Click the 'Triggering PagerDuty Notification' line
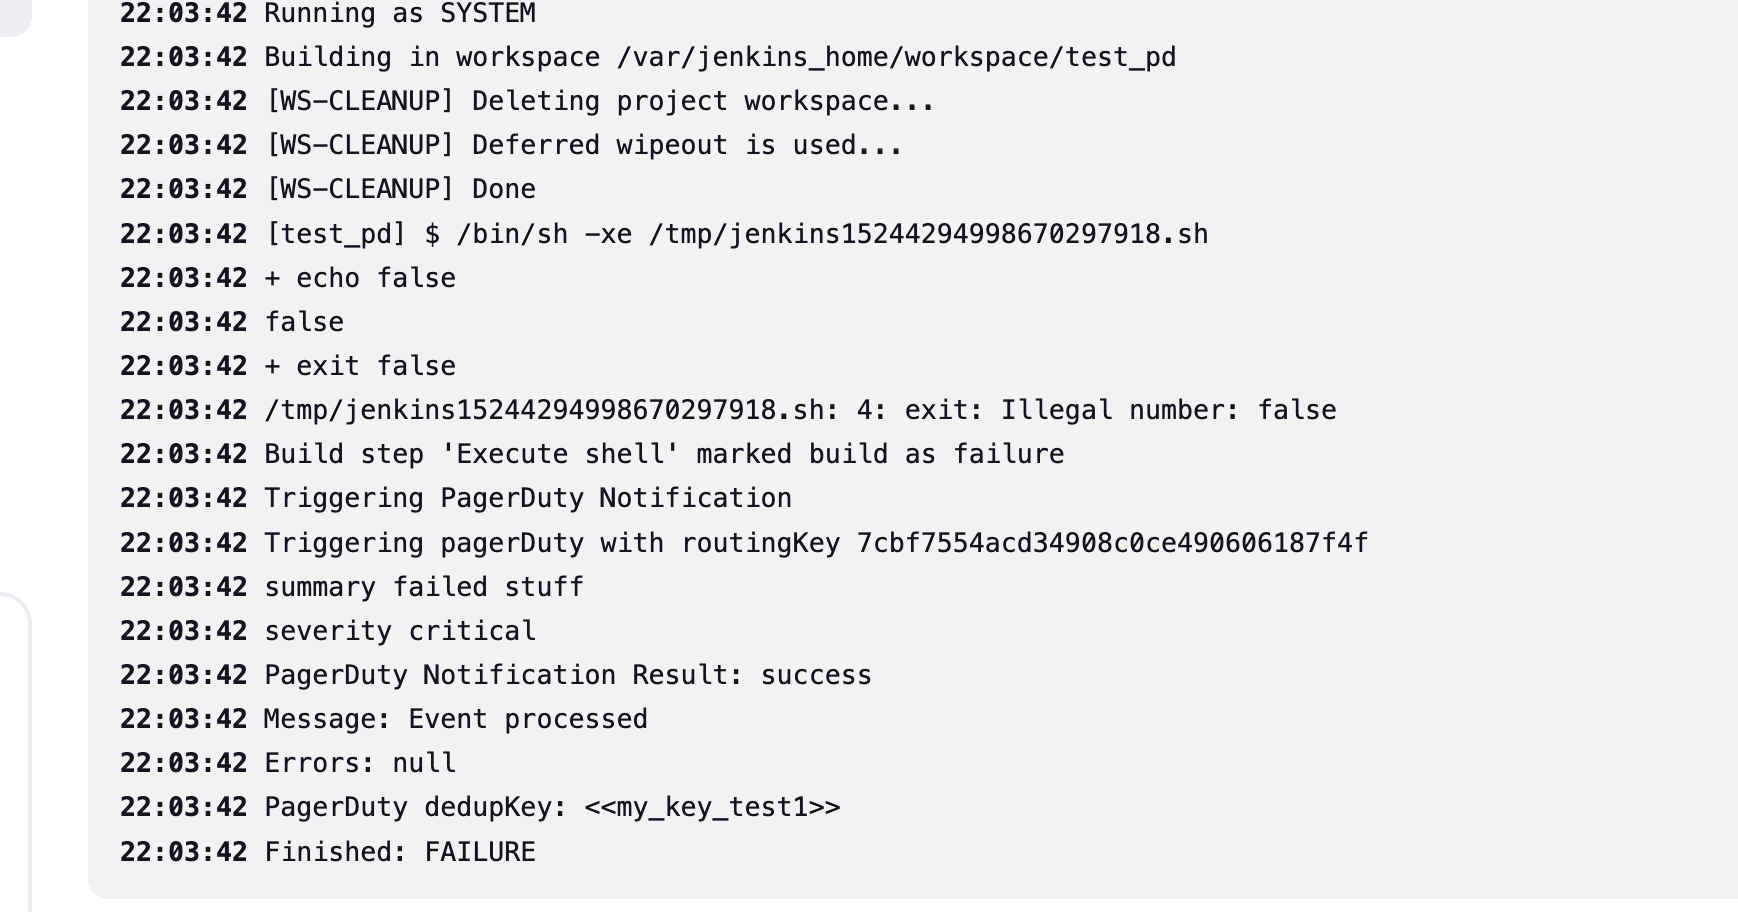 click(528, 498)
